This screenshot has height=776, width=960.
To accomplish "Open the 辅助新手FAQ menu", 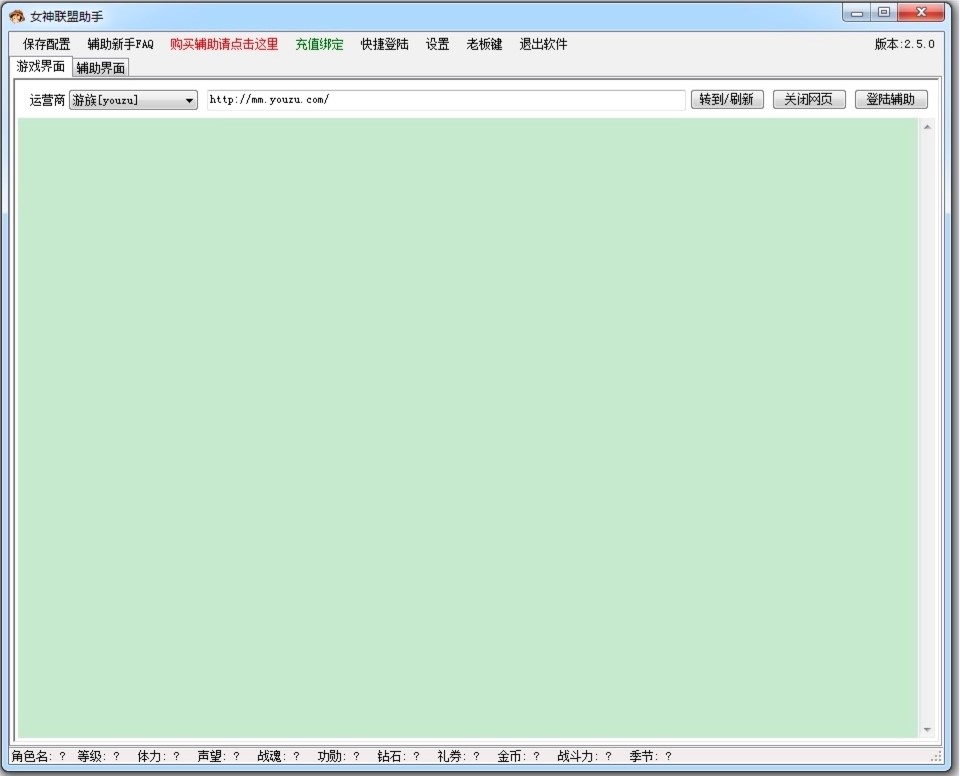I will pos(121,44).
